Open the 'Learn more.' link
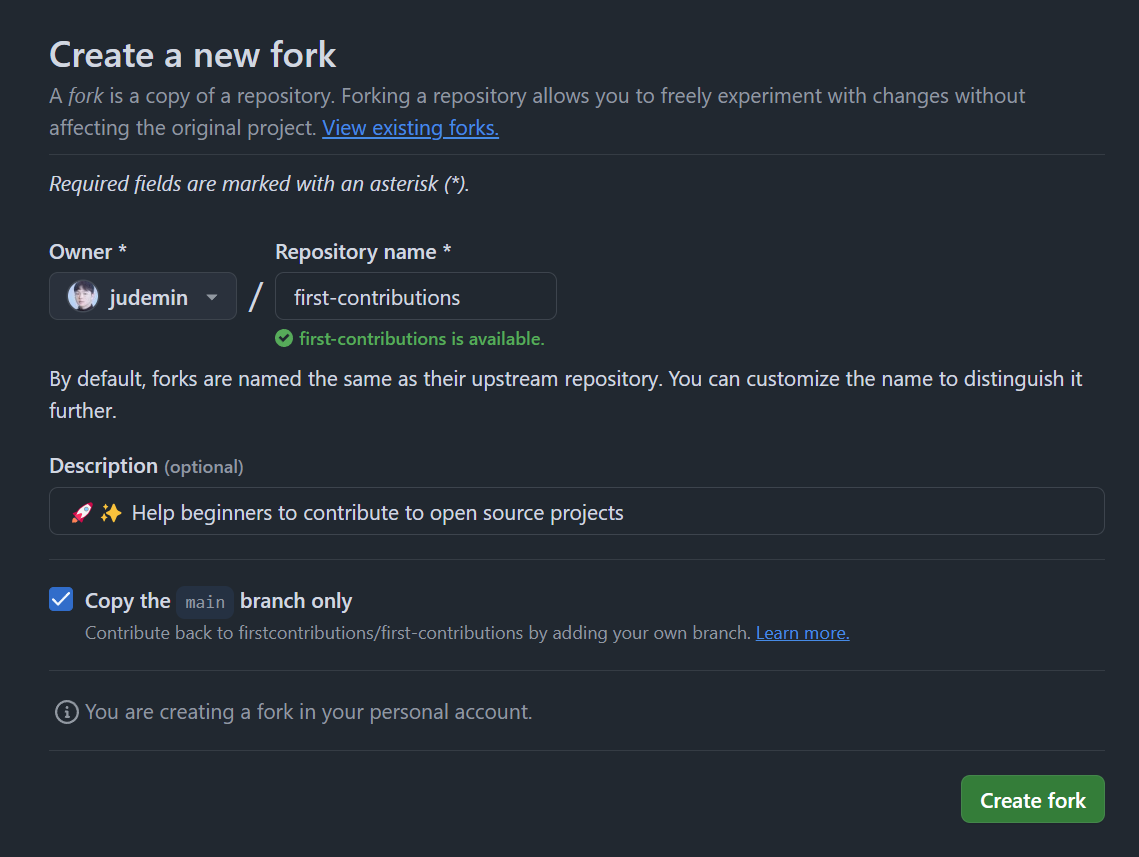Image resolution: width=1139 pixels, height=857 pixels. pos(802,632)
